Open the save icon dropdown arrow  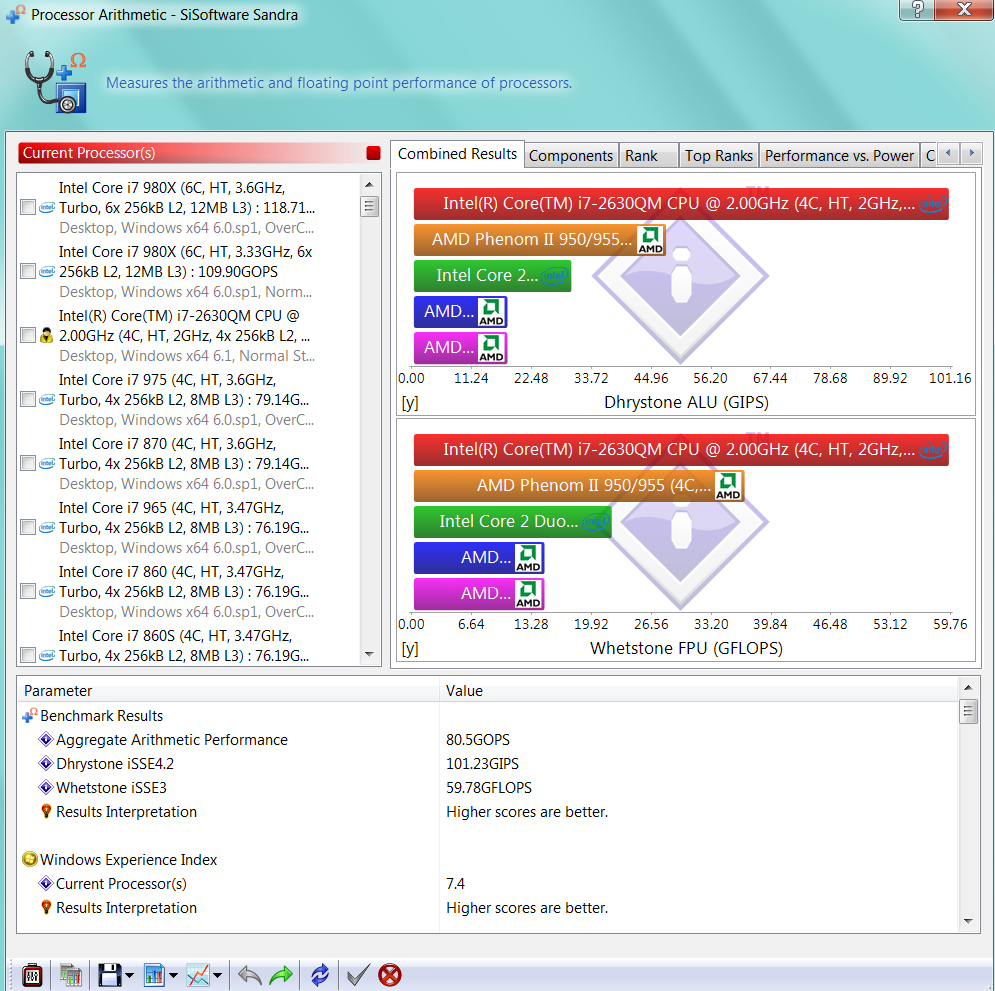pyautogui.click(x=130, y=975)
